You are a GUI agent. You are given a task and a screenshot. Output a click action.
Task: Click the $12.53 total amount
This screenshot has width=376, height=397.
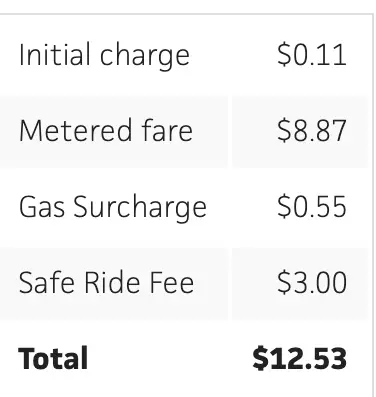point(300,359)
